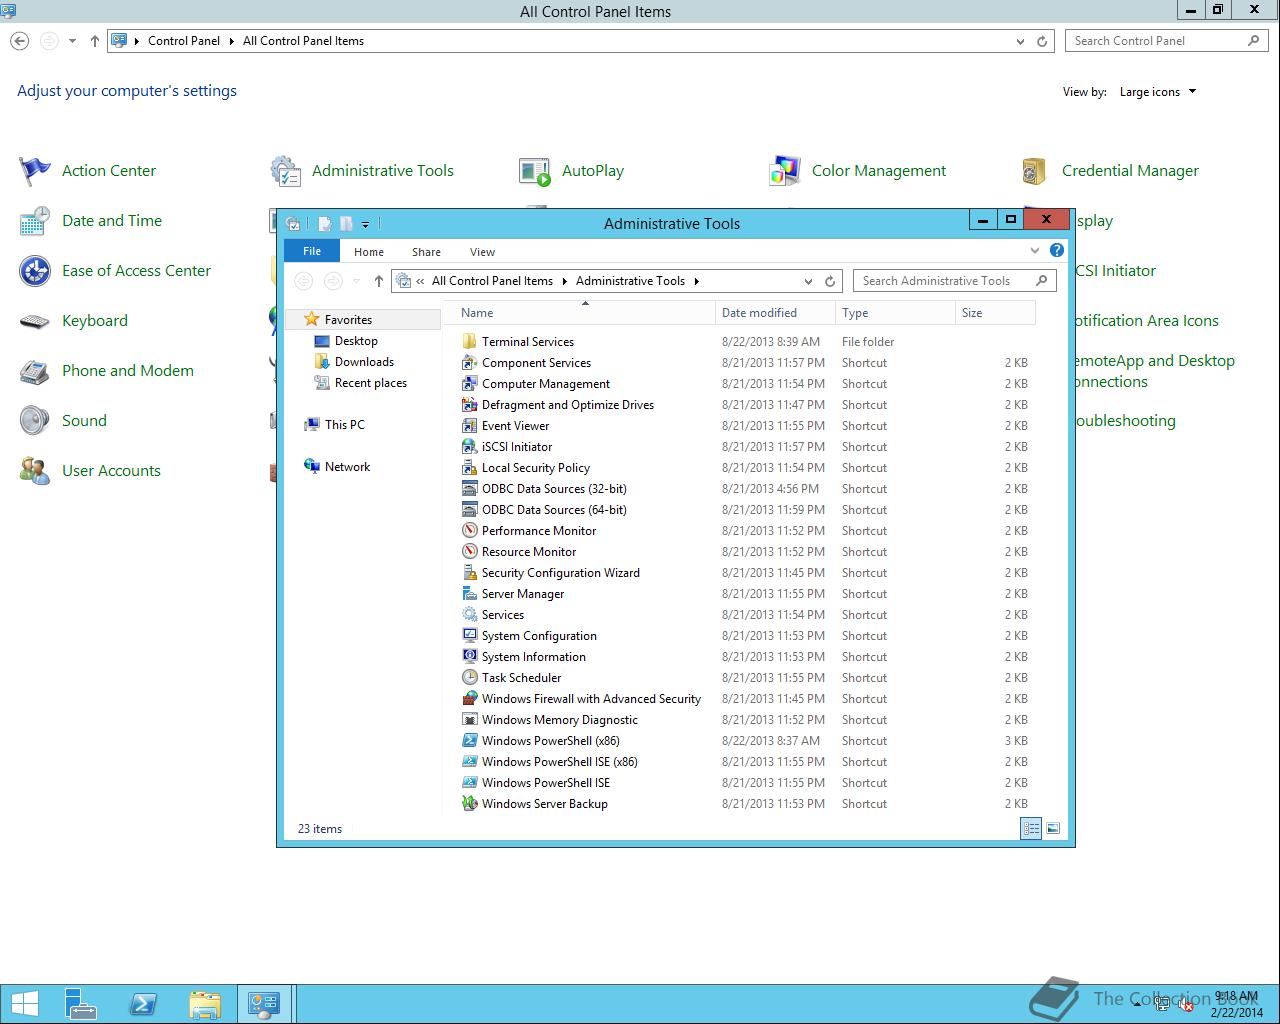This screenshot has height=1024, width=1280.
Task: Select the Computer Management icon
Action: click(x=470, y=384)
